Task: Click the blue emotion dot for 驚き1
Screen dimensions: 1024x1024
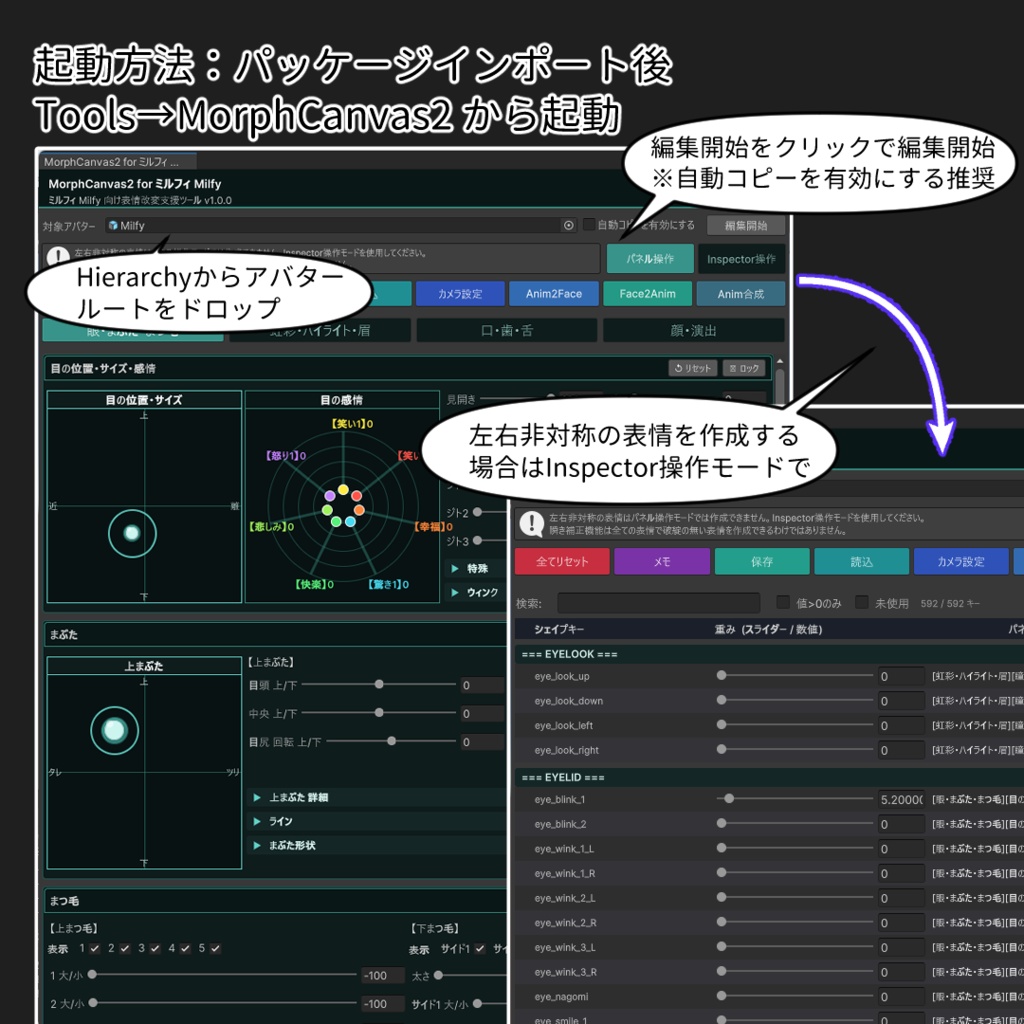Action: 350,521
